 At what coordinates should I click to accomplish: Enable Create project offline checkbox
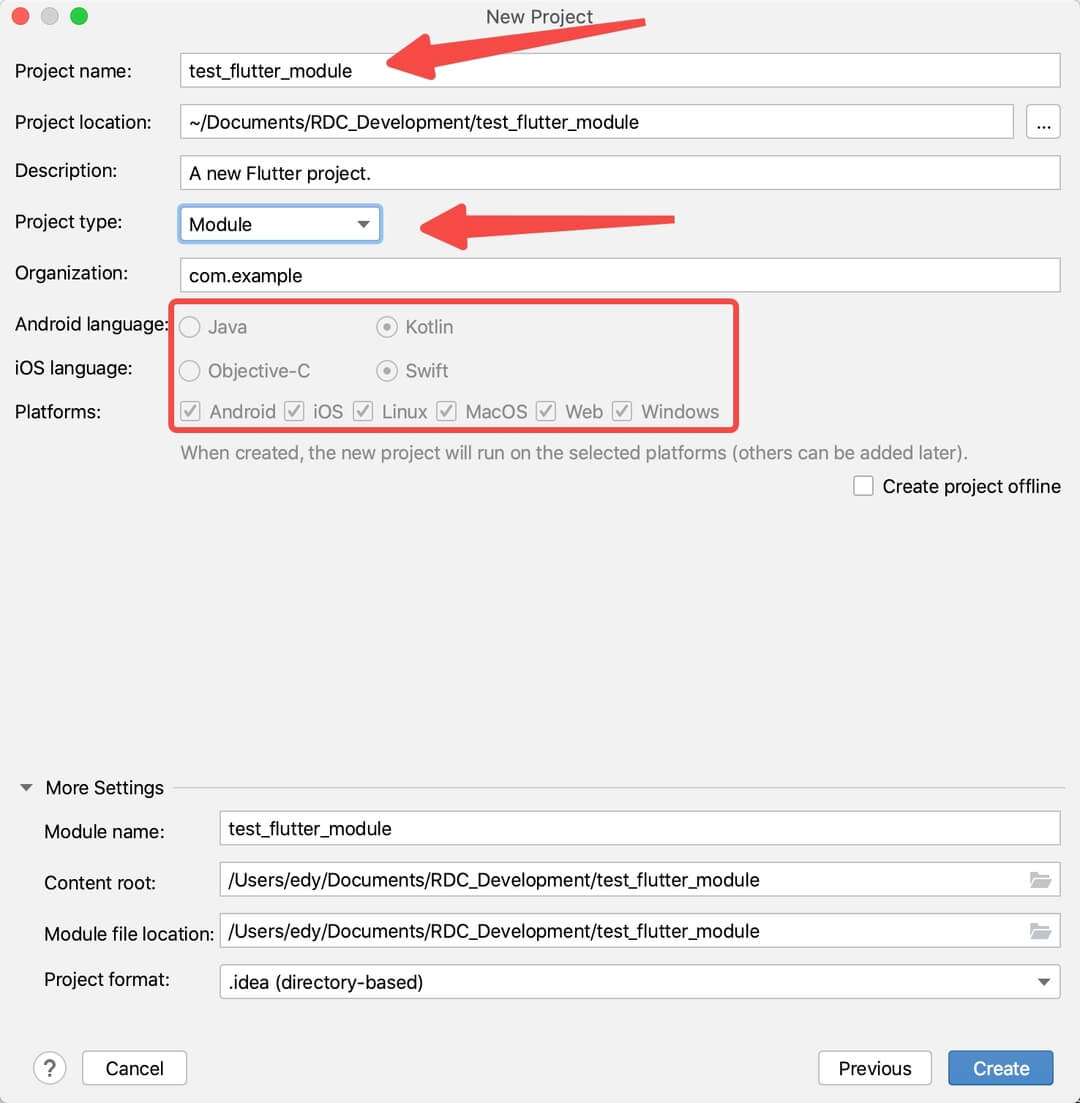863,486
